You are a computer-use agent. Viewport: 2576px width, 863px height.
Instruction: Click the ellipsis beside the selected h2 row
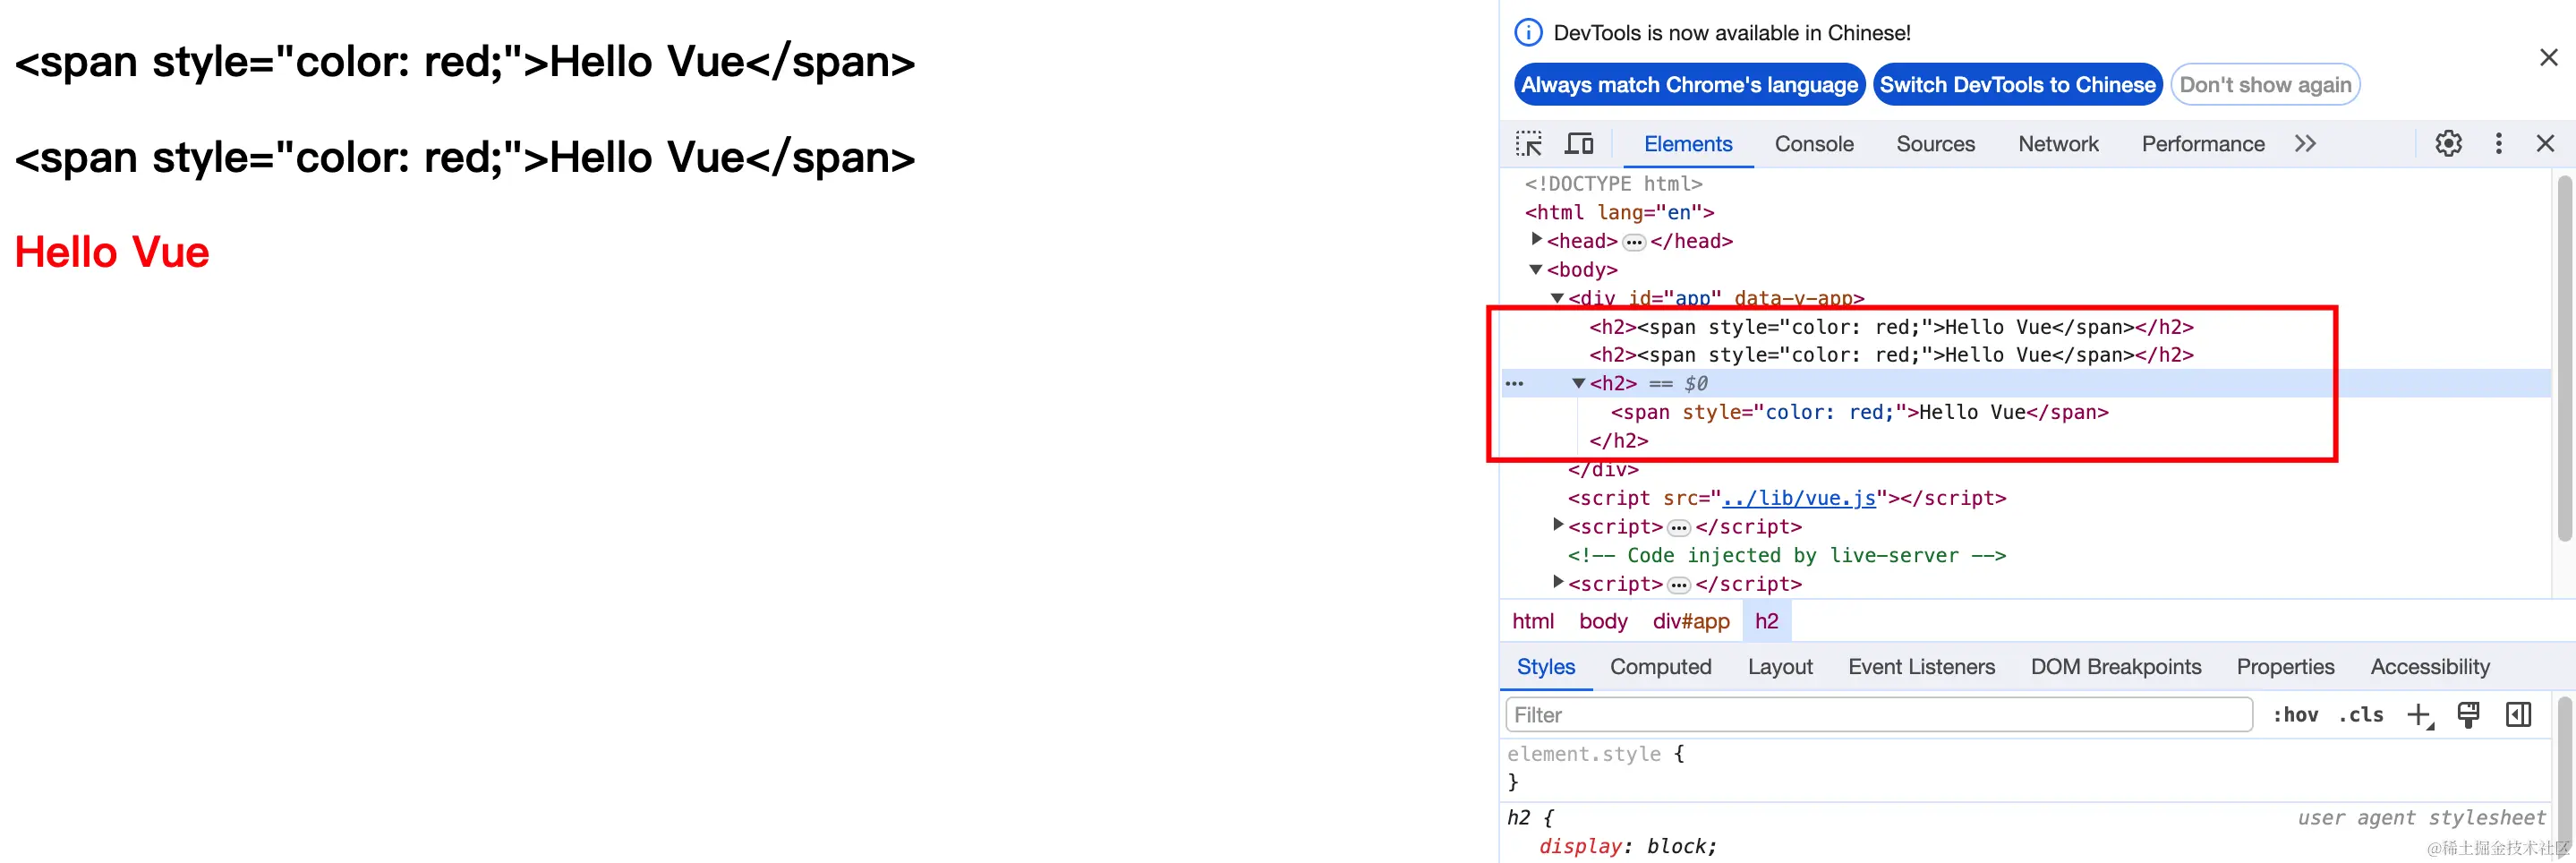(1515, 384)
